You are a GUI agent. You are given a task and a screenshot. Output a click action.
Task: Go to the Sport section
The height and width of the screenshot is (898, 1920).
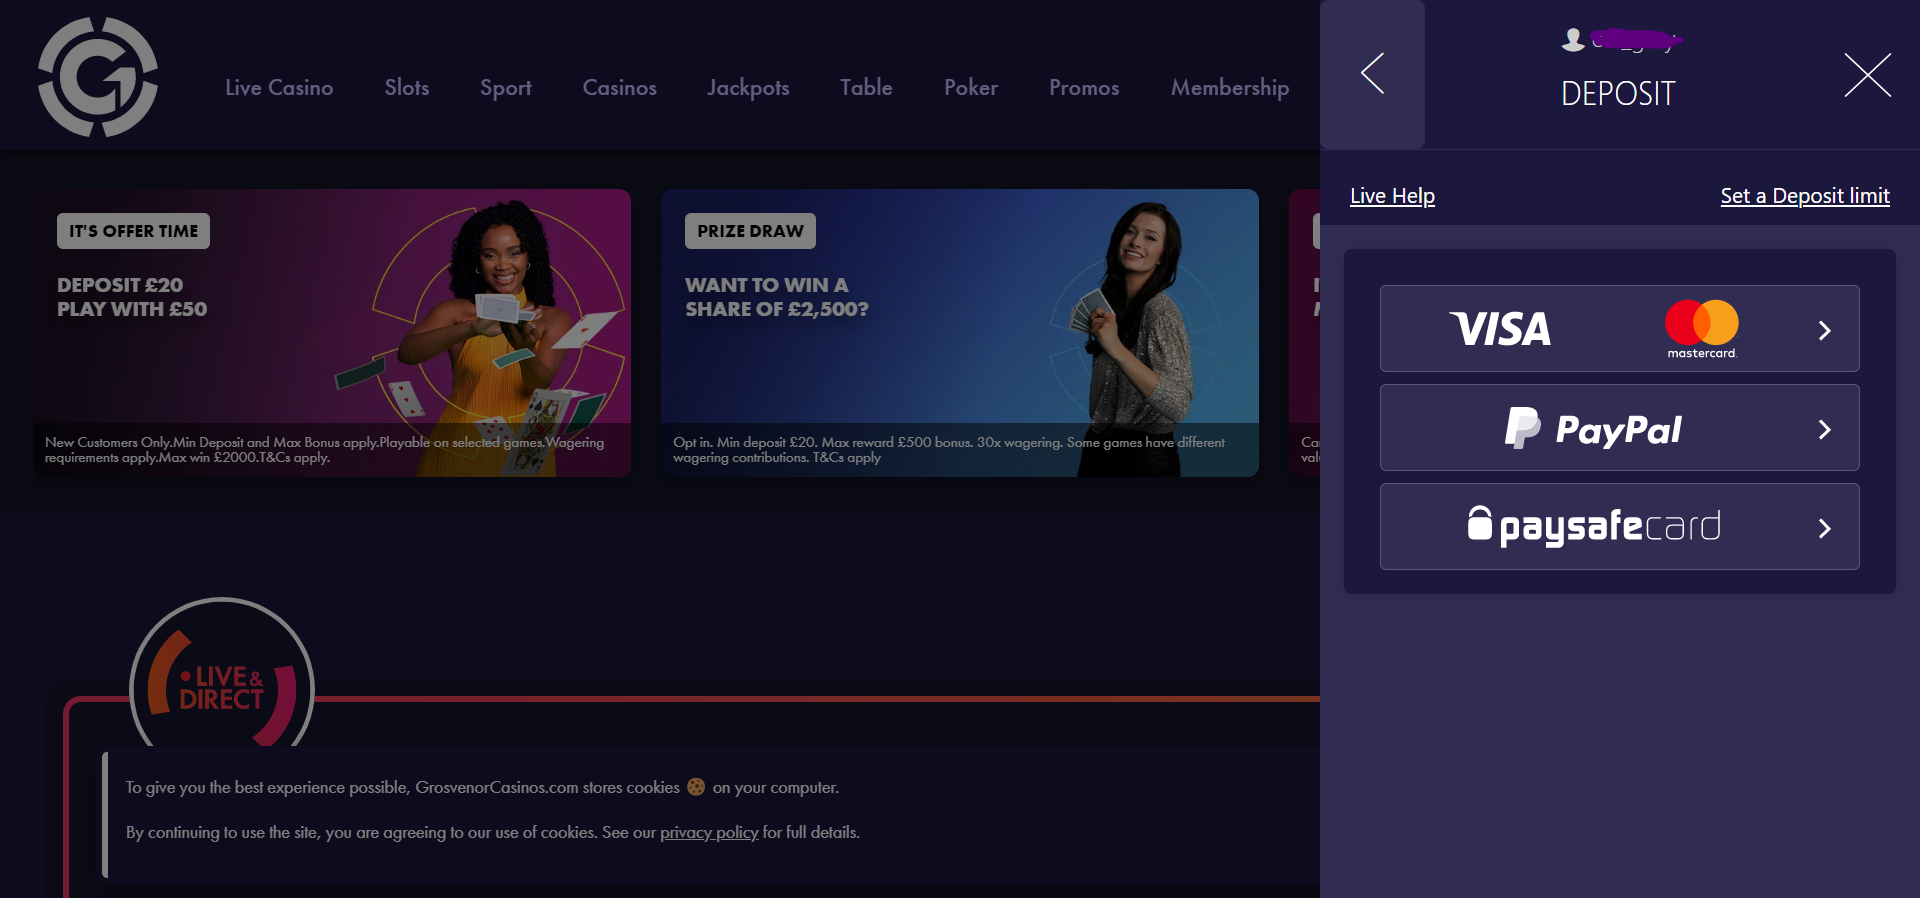coord(506,88)
